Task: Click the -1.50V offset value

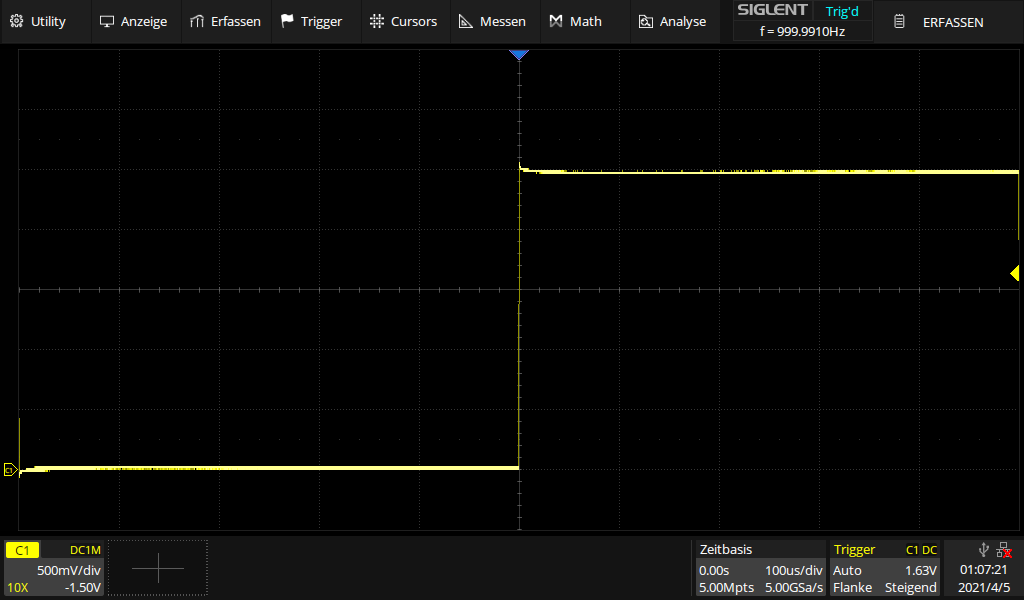Action: coord(83,588)
